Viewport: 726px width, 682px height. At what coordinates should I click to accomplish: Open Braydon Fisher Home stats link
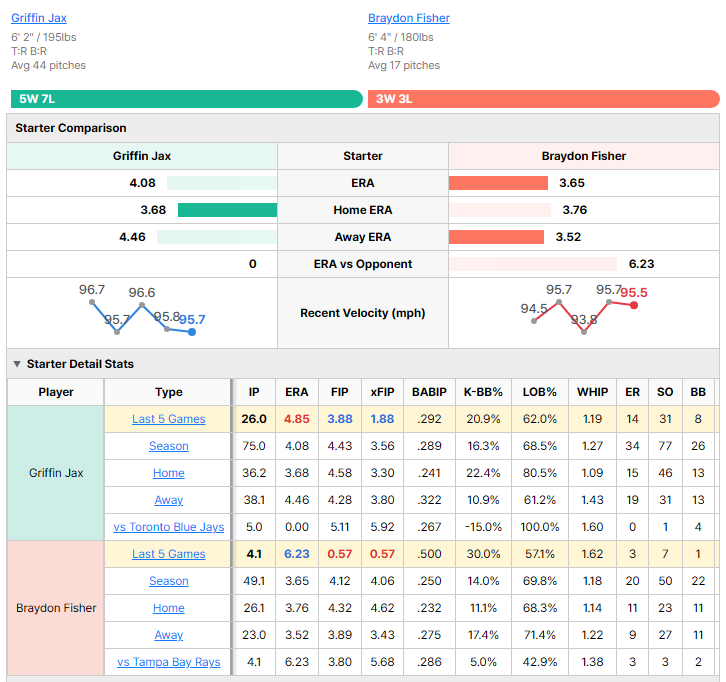(169, 608)
